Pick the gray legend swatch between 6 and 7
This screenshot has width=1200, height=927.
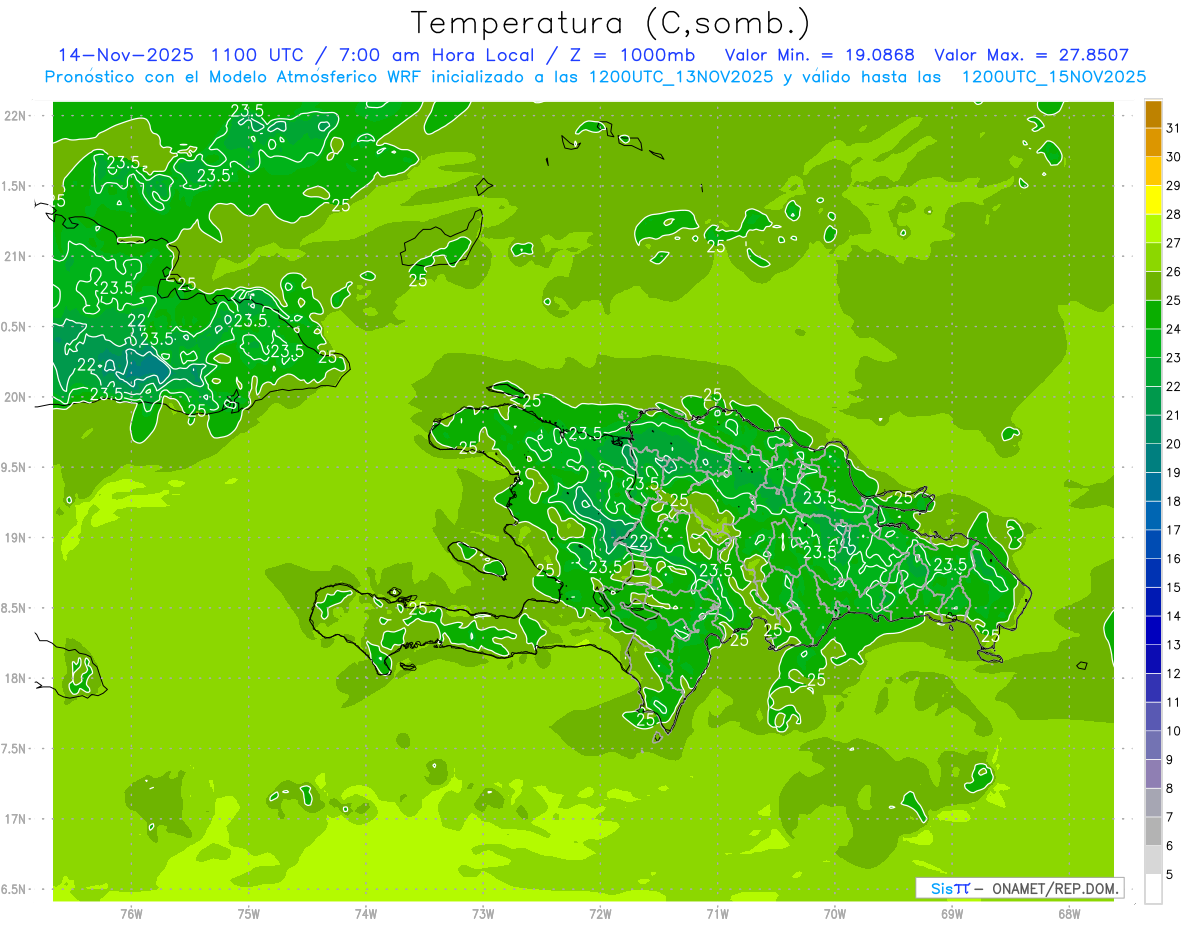coord(1153,831)
